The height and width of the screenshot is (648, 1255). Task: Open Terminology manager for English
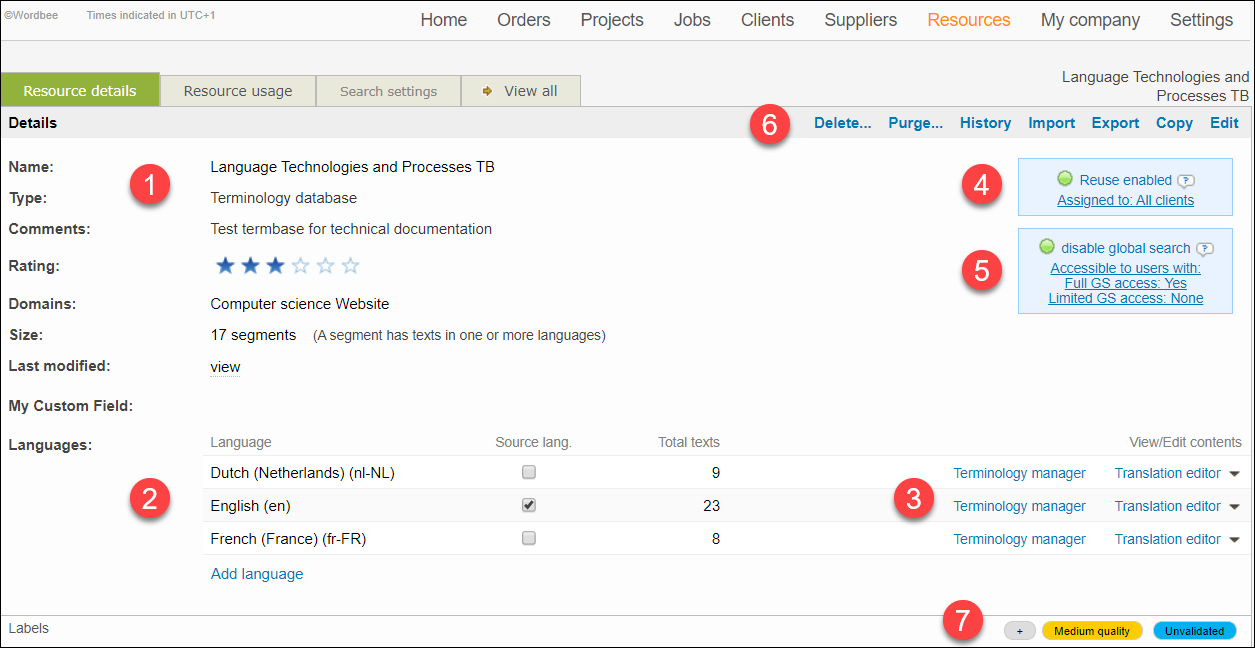(x=1019, y=506)
